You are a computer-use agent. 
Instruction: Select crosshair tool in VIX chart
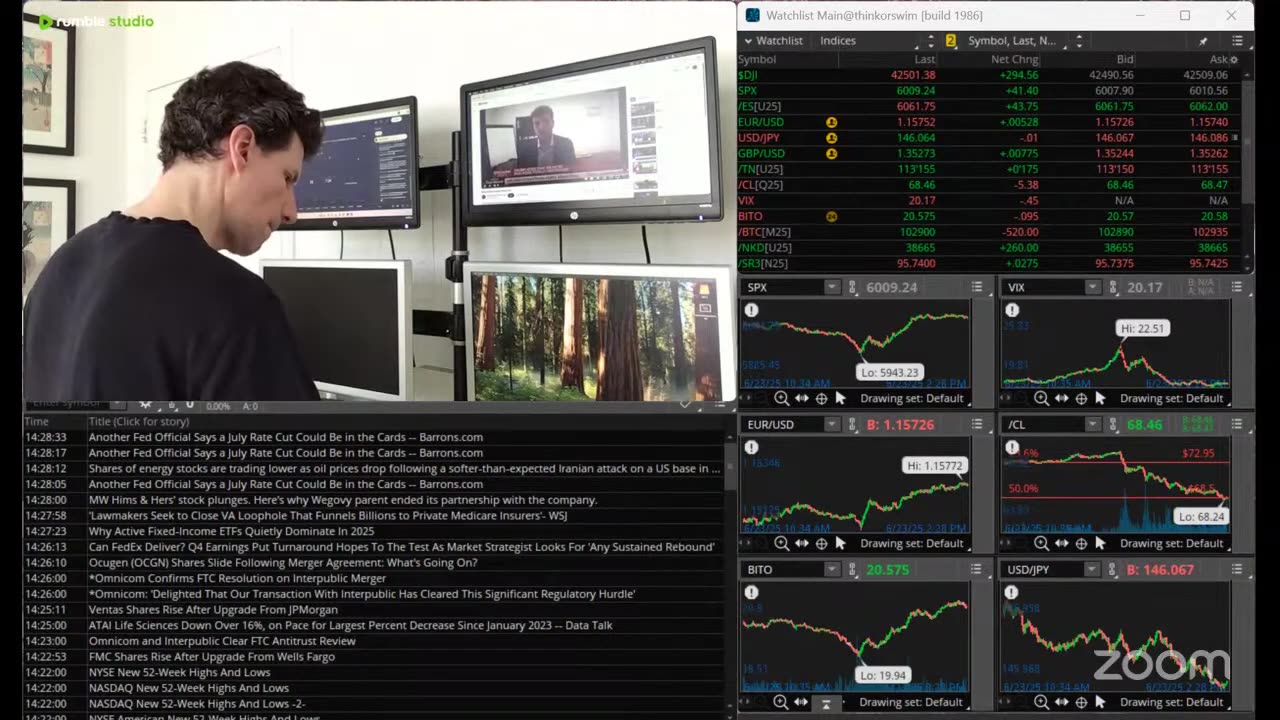click(1081, 398)
